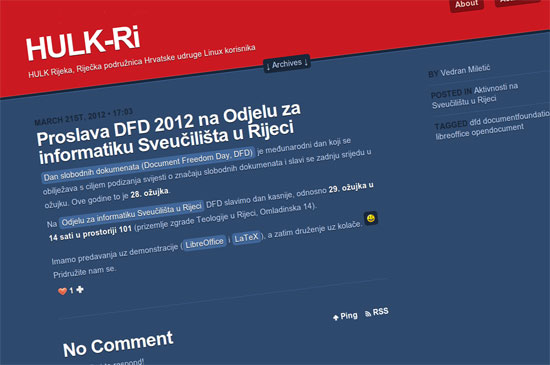Follow the Dan slobodnih dokumenata link
Viewport: 550px width, 365px height.
coord(148,164)
